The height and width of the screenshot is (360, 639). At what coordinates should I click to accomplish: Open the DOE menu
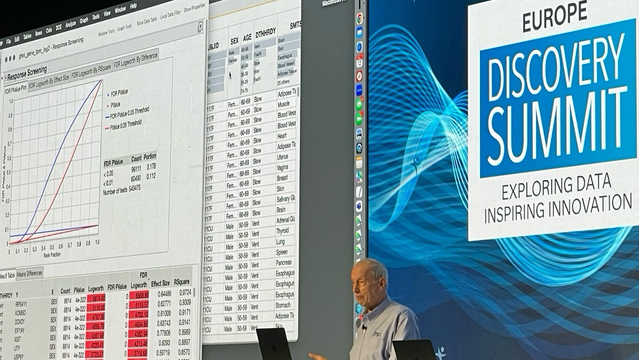click(x=59, y=28)
